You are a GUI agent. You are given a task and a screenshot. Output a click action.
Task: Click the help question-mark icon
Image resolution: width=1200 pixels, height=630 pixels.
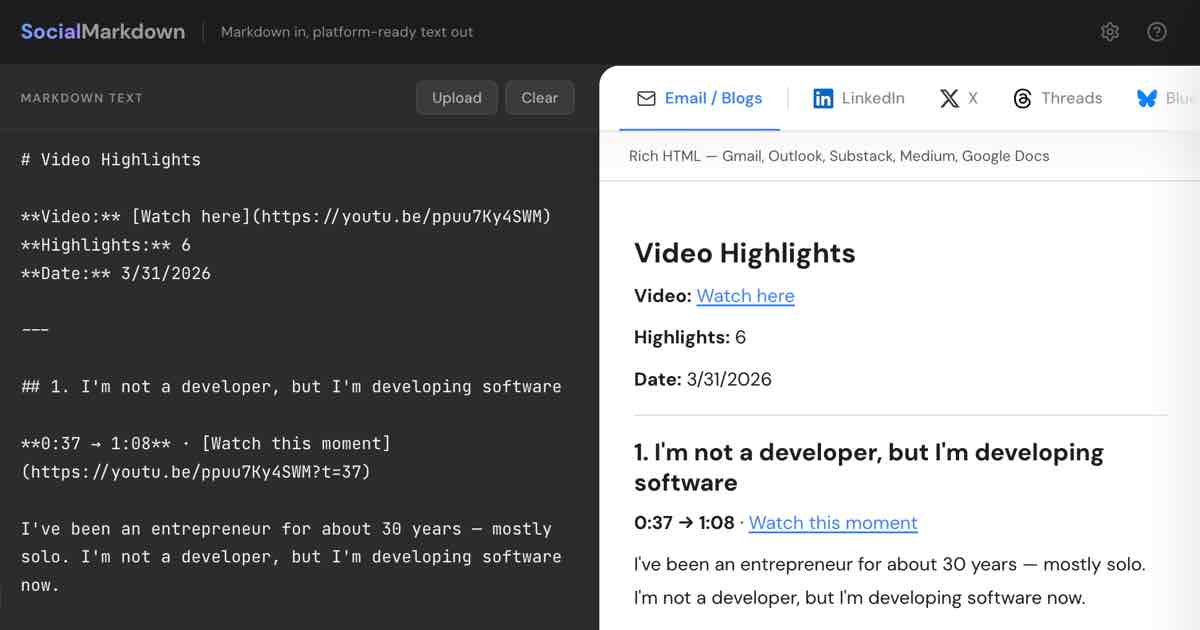pos(1157,31)
